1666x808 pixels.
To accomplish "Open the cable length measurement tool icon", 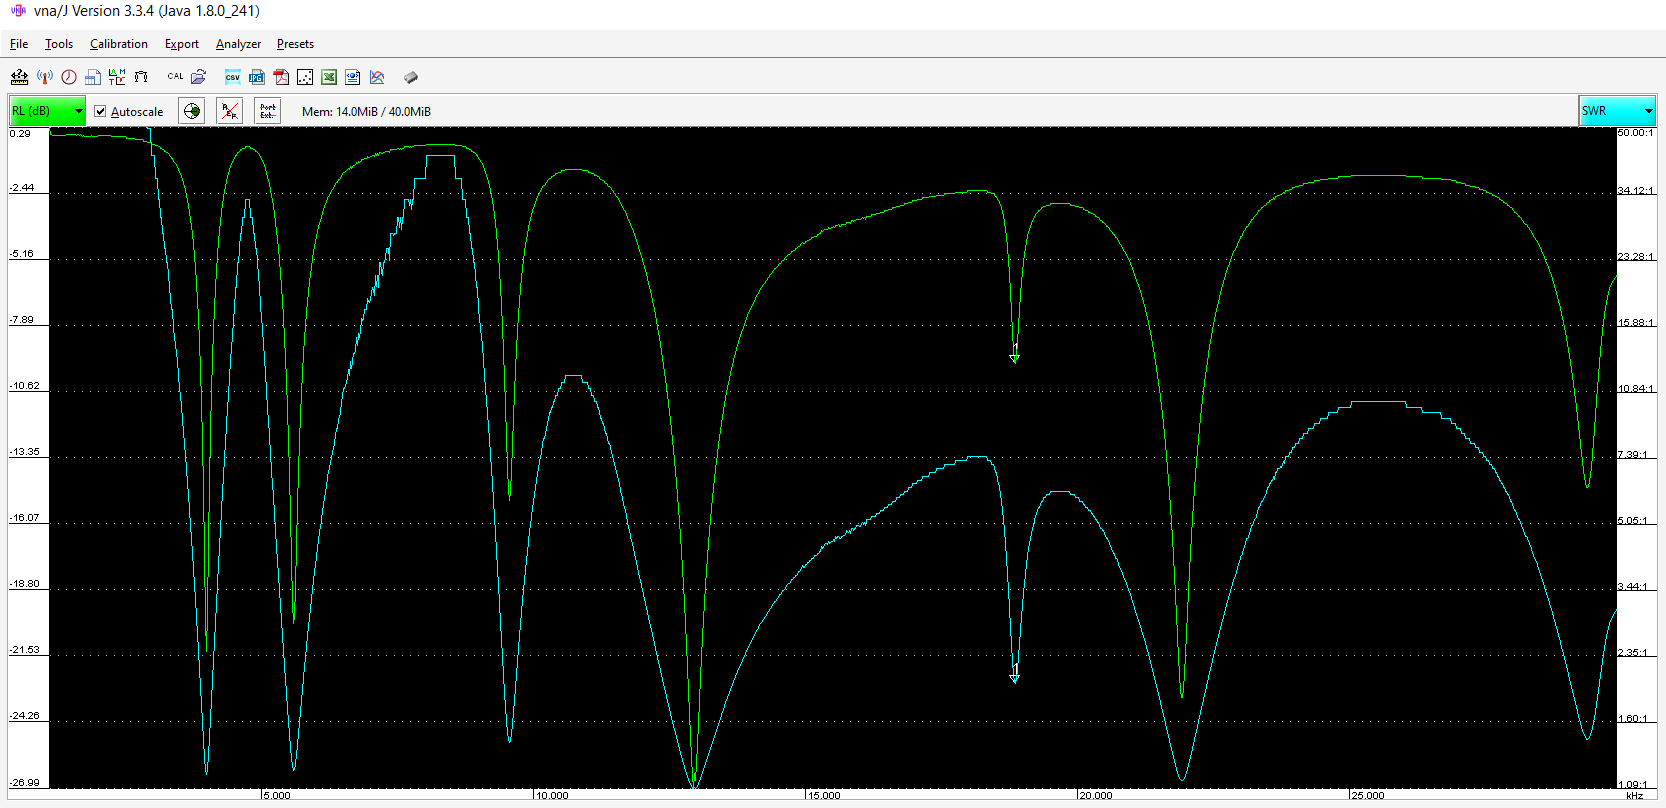I will pos(19,77).
